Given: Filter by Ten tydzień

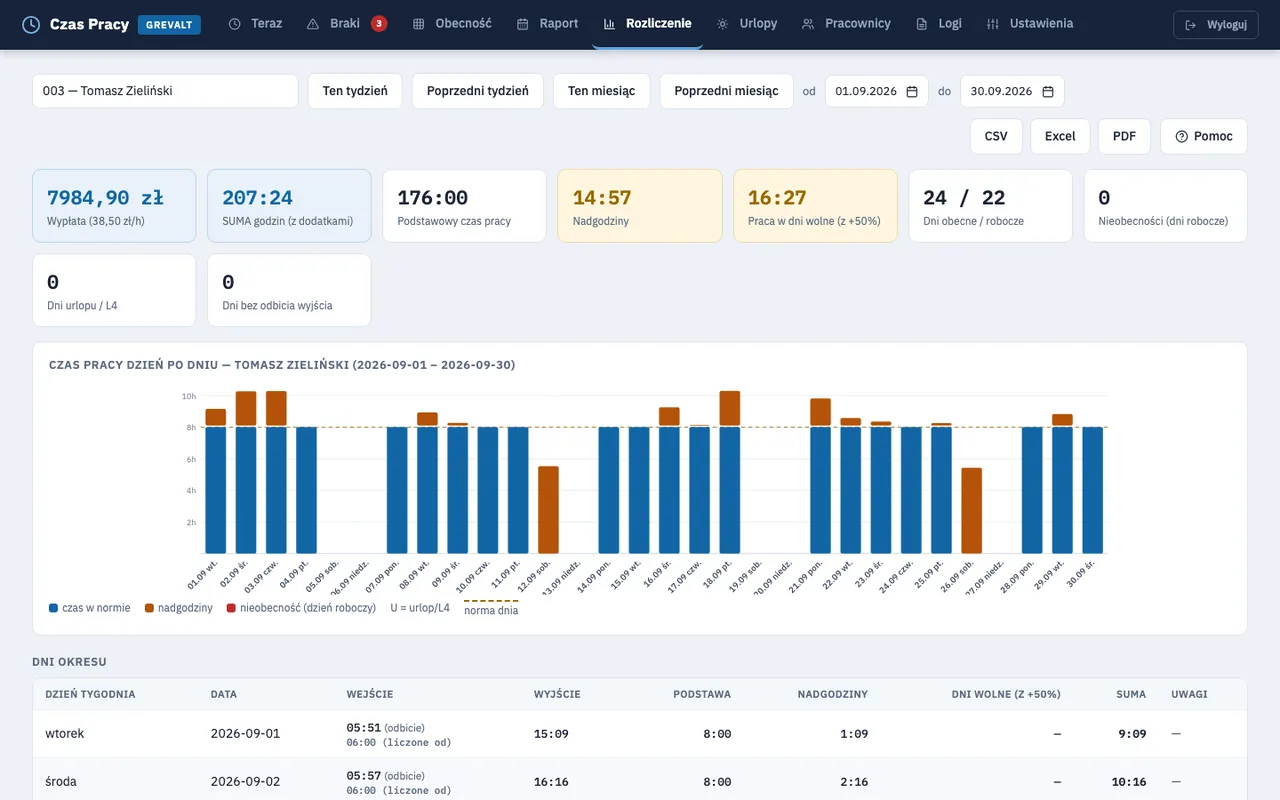Looking at the screenshot, I should point(355,91).
